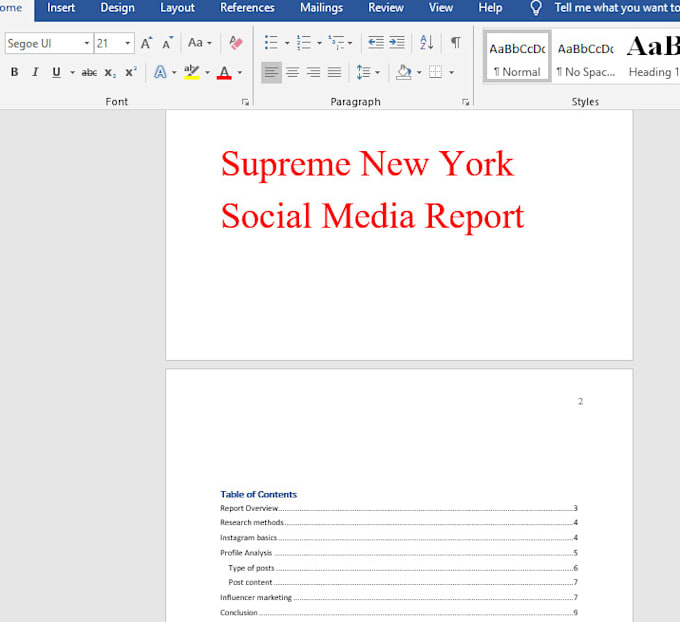The image size is (680, 622).
Task: Apply the No Spacing style
Action: [586, 56]
